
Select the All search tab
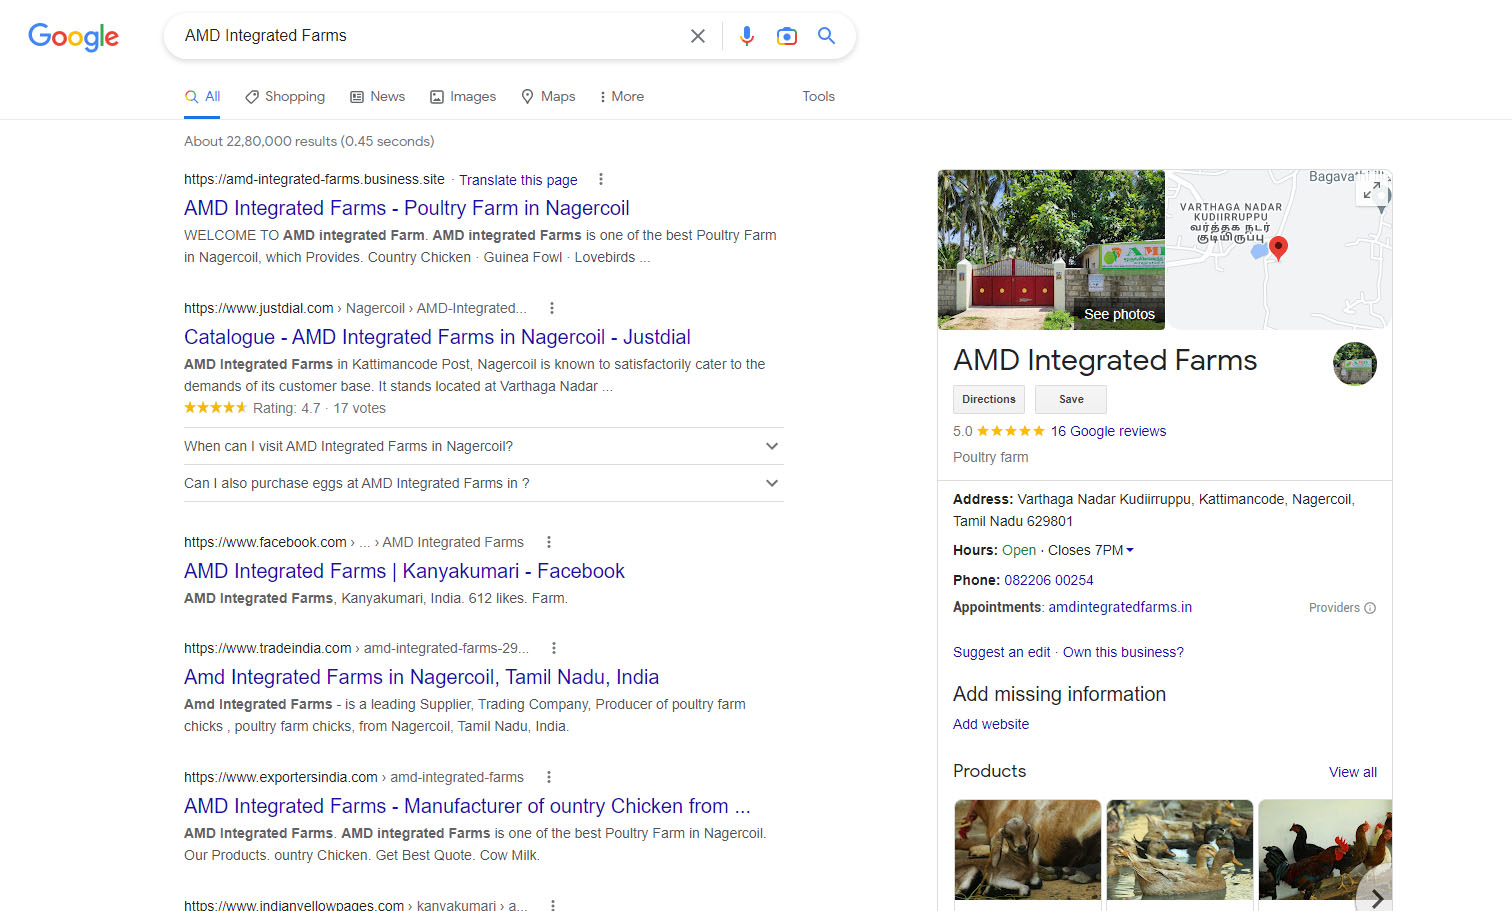[x=202, y=97]
